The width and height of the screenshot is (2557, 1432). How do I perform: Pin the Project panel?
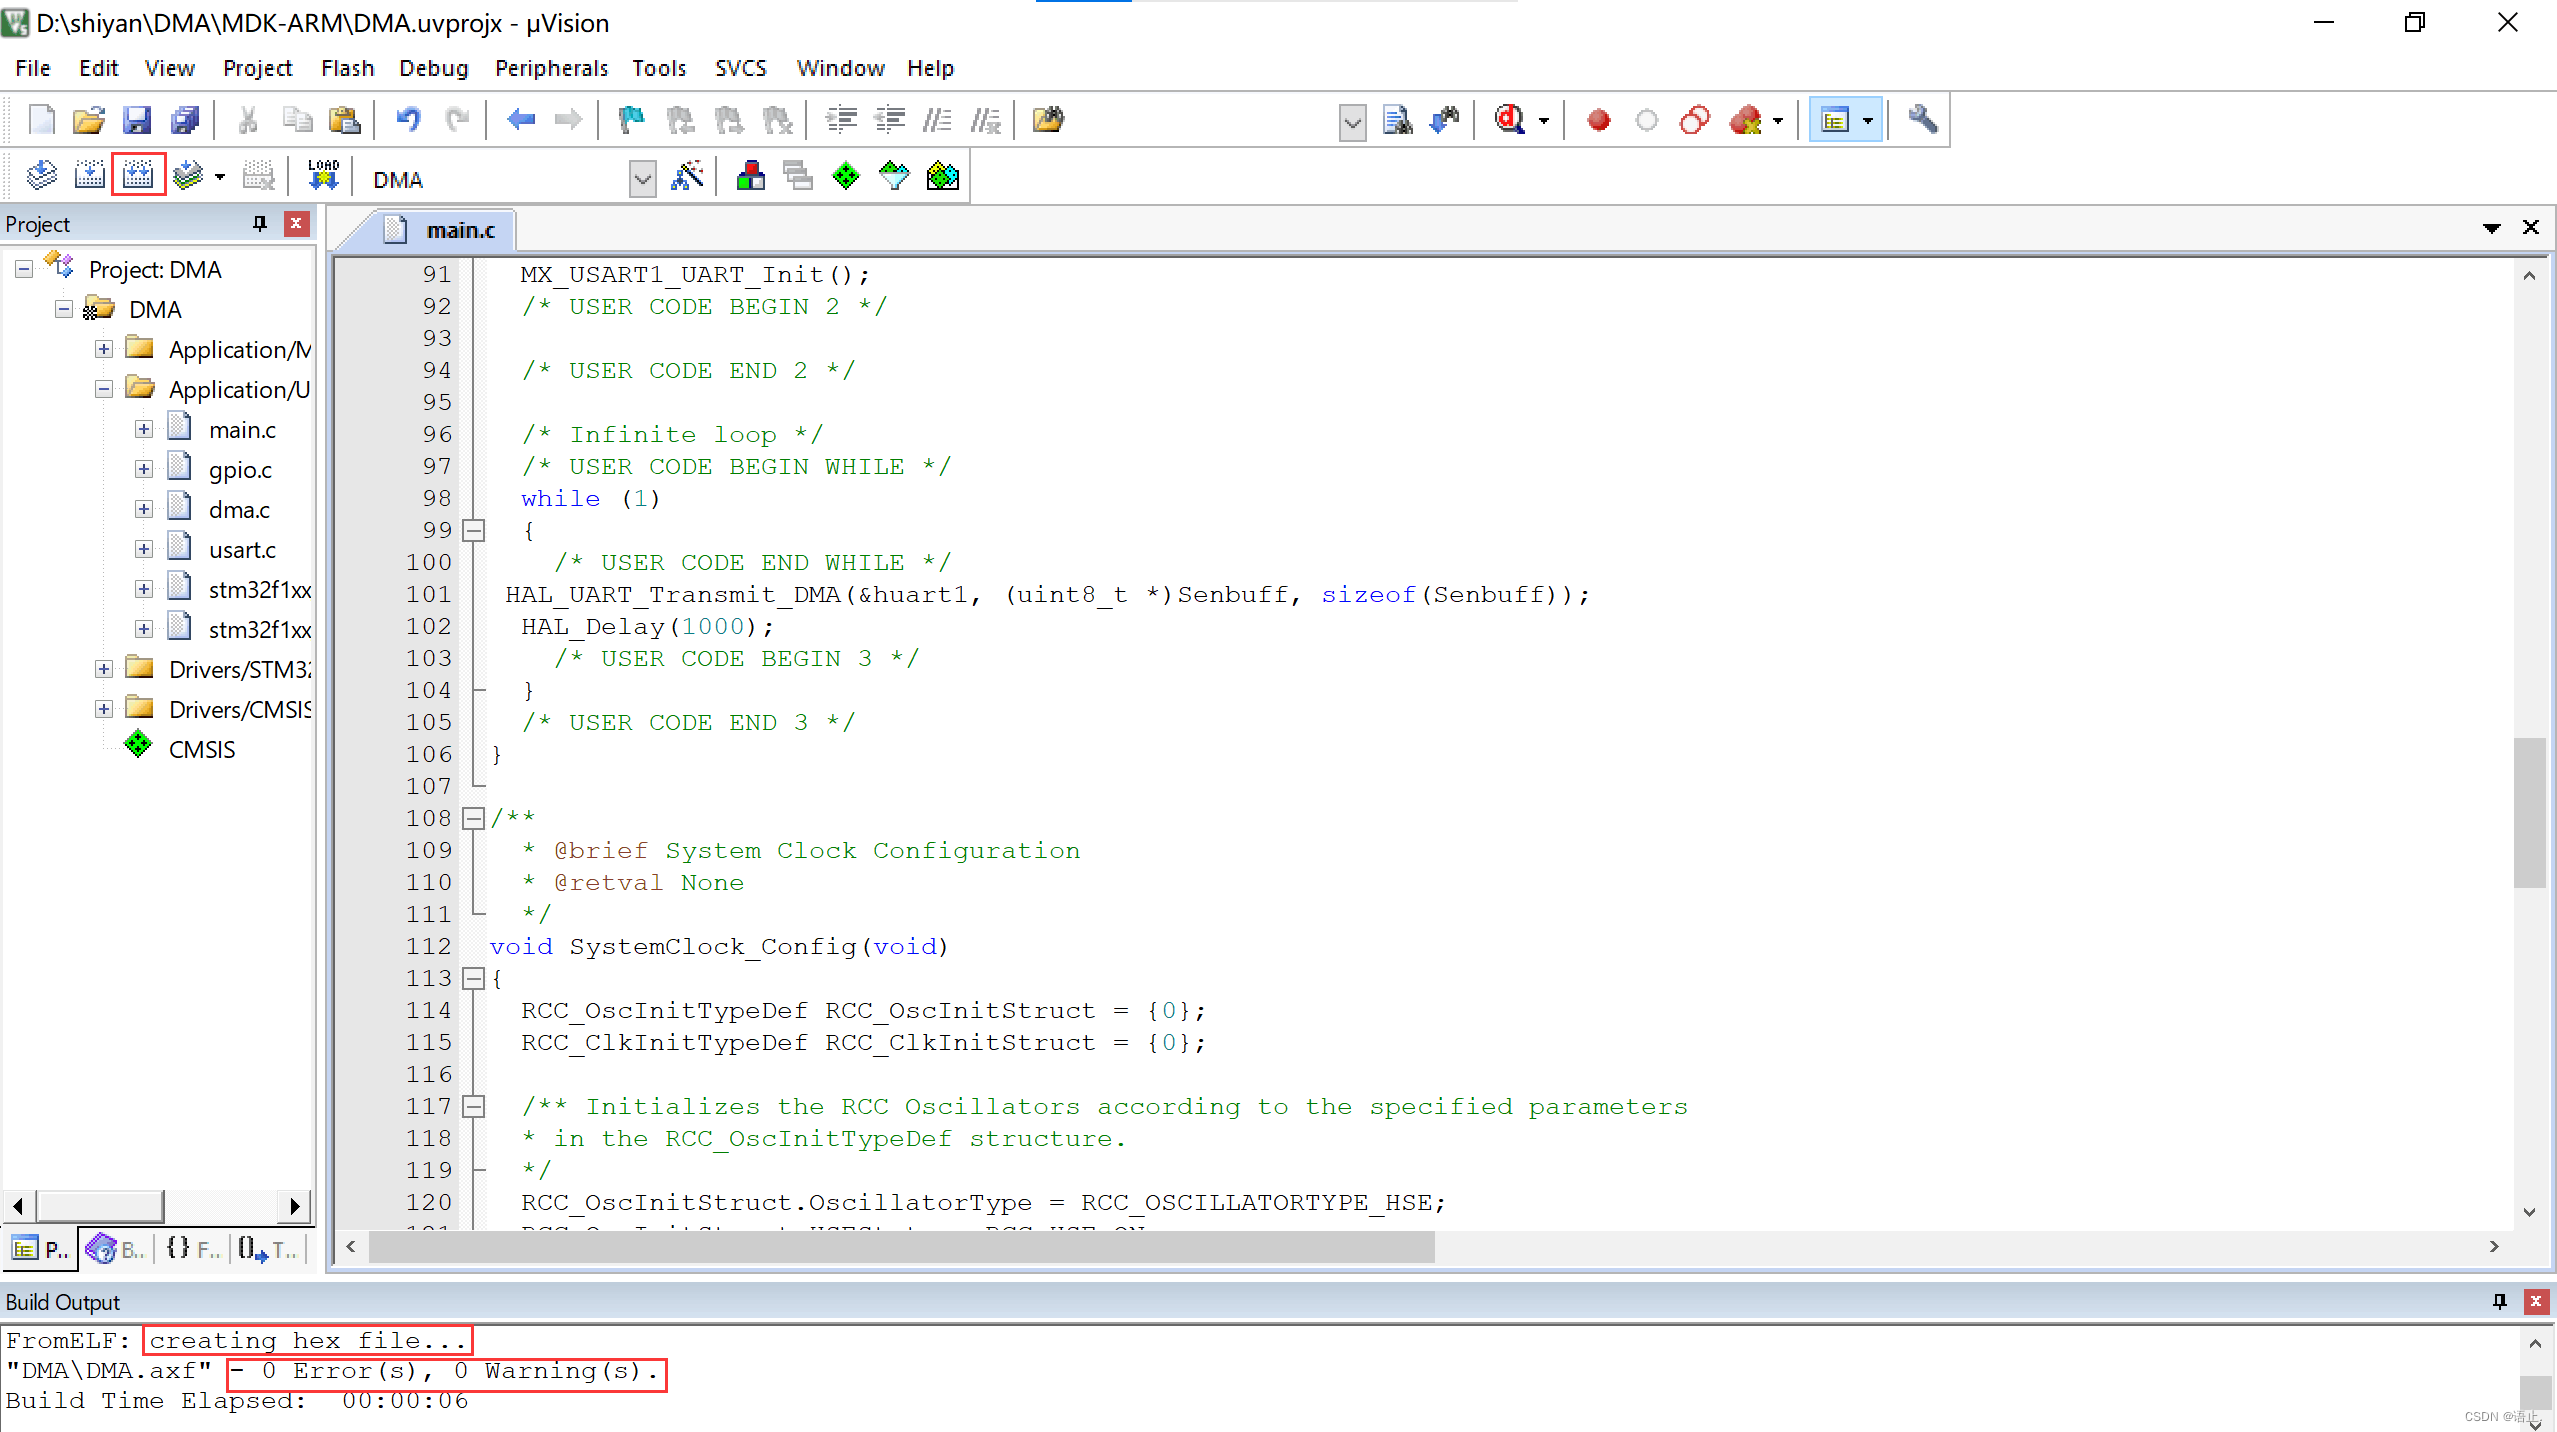pos(260,223)
